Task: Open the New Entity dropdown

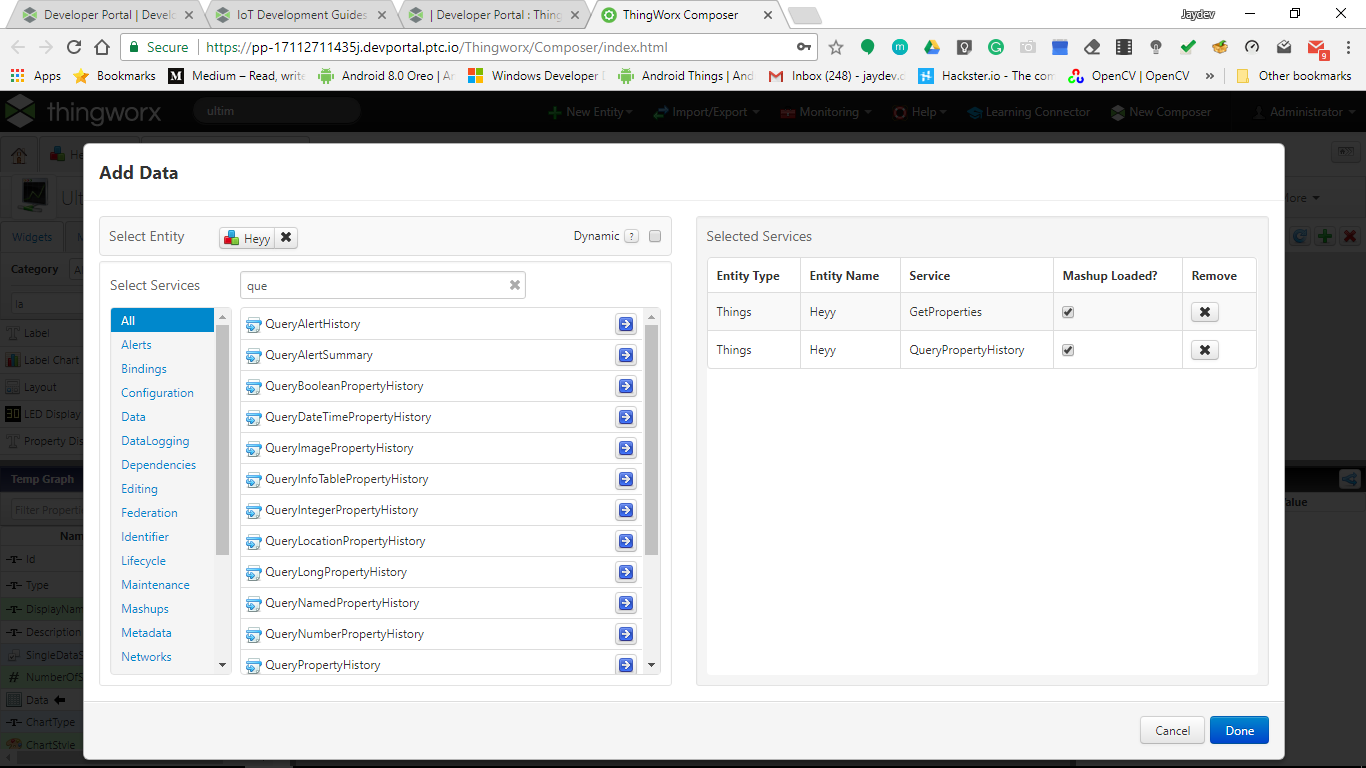Action: pyautogui.click(x=590, y=112)
